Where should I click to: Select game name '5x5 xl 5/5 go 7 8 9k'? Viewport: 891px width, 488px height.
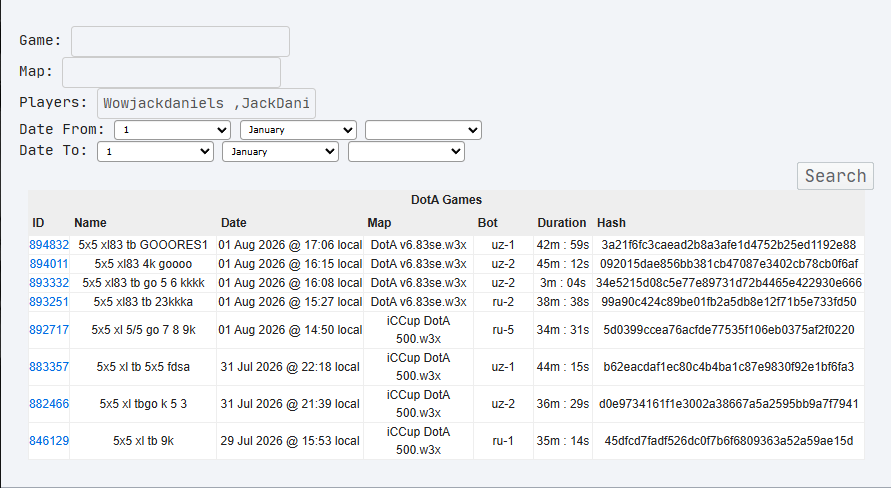pyautogui.click(x=143, y=330)
